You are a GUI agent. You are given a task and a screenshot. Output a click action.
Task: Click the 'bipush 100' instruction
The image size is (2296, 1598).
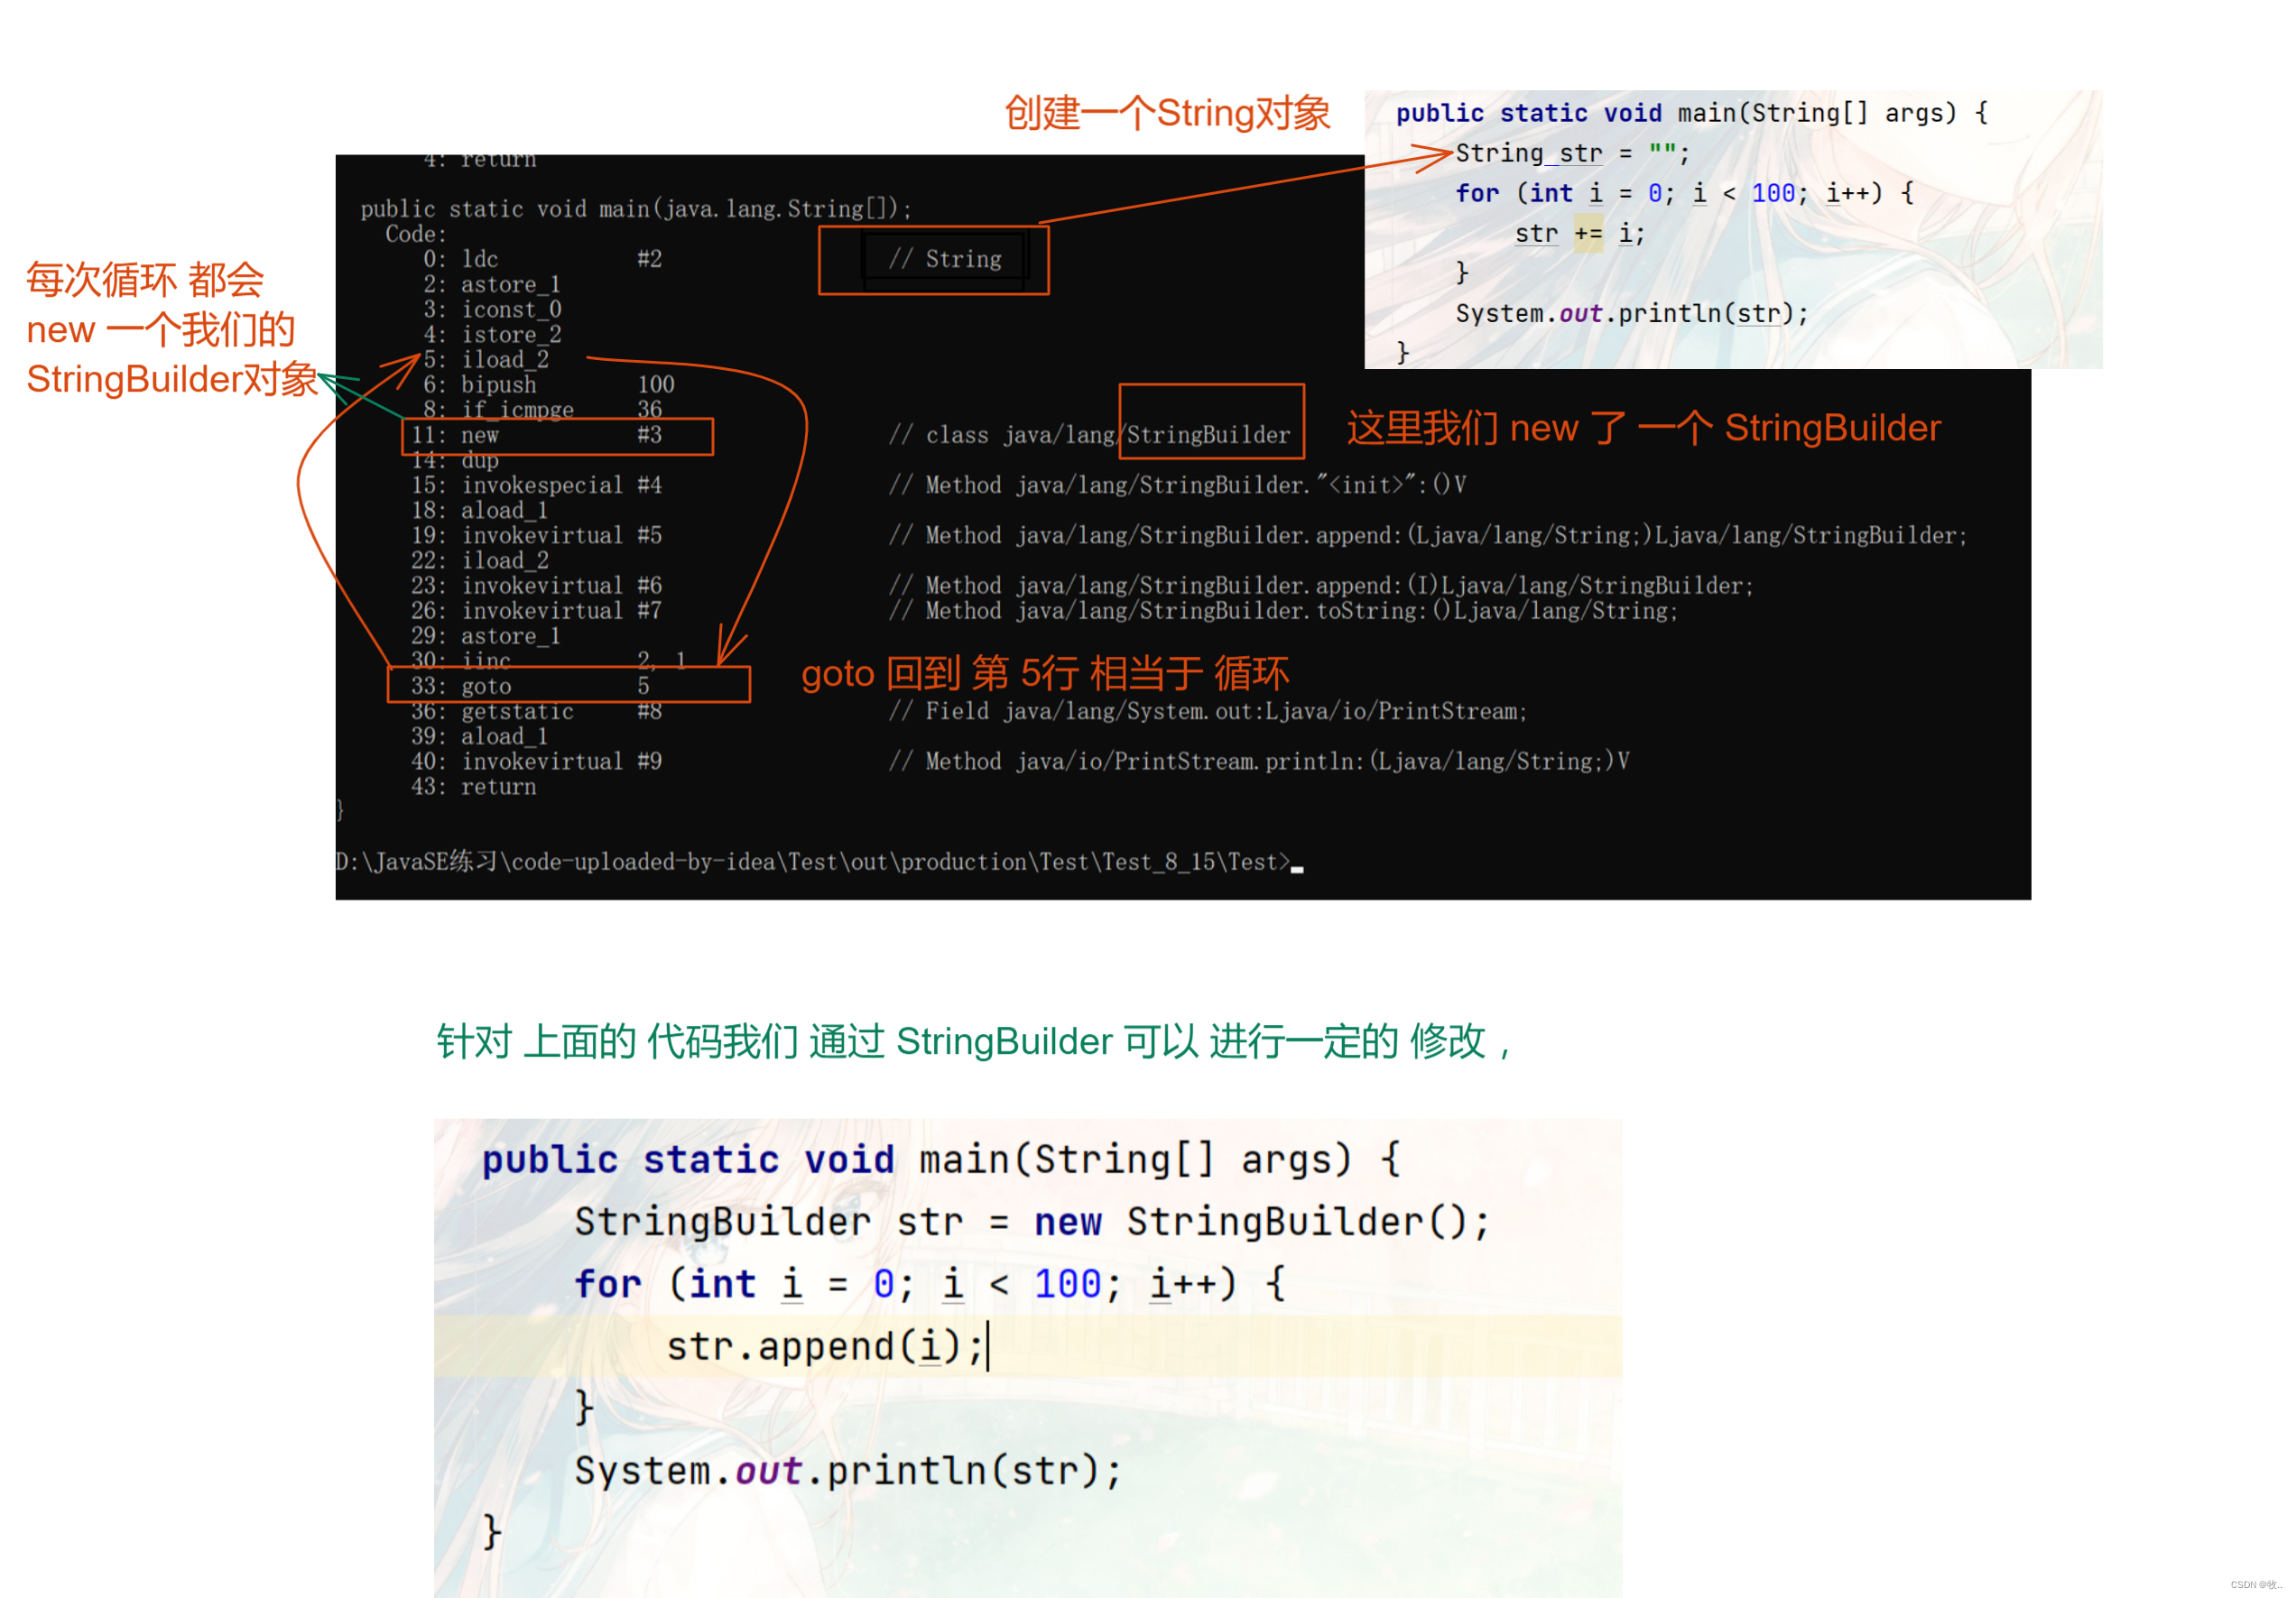point(549,385)
